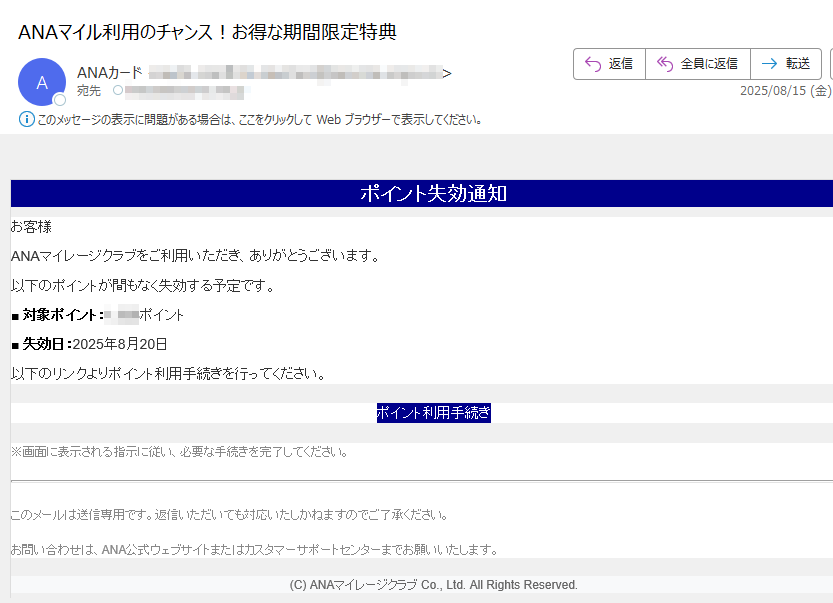Viewport: 833px width, 603px height.
Task: Click the copyright footer text
Action: point(434,585)
